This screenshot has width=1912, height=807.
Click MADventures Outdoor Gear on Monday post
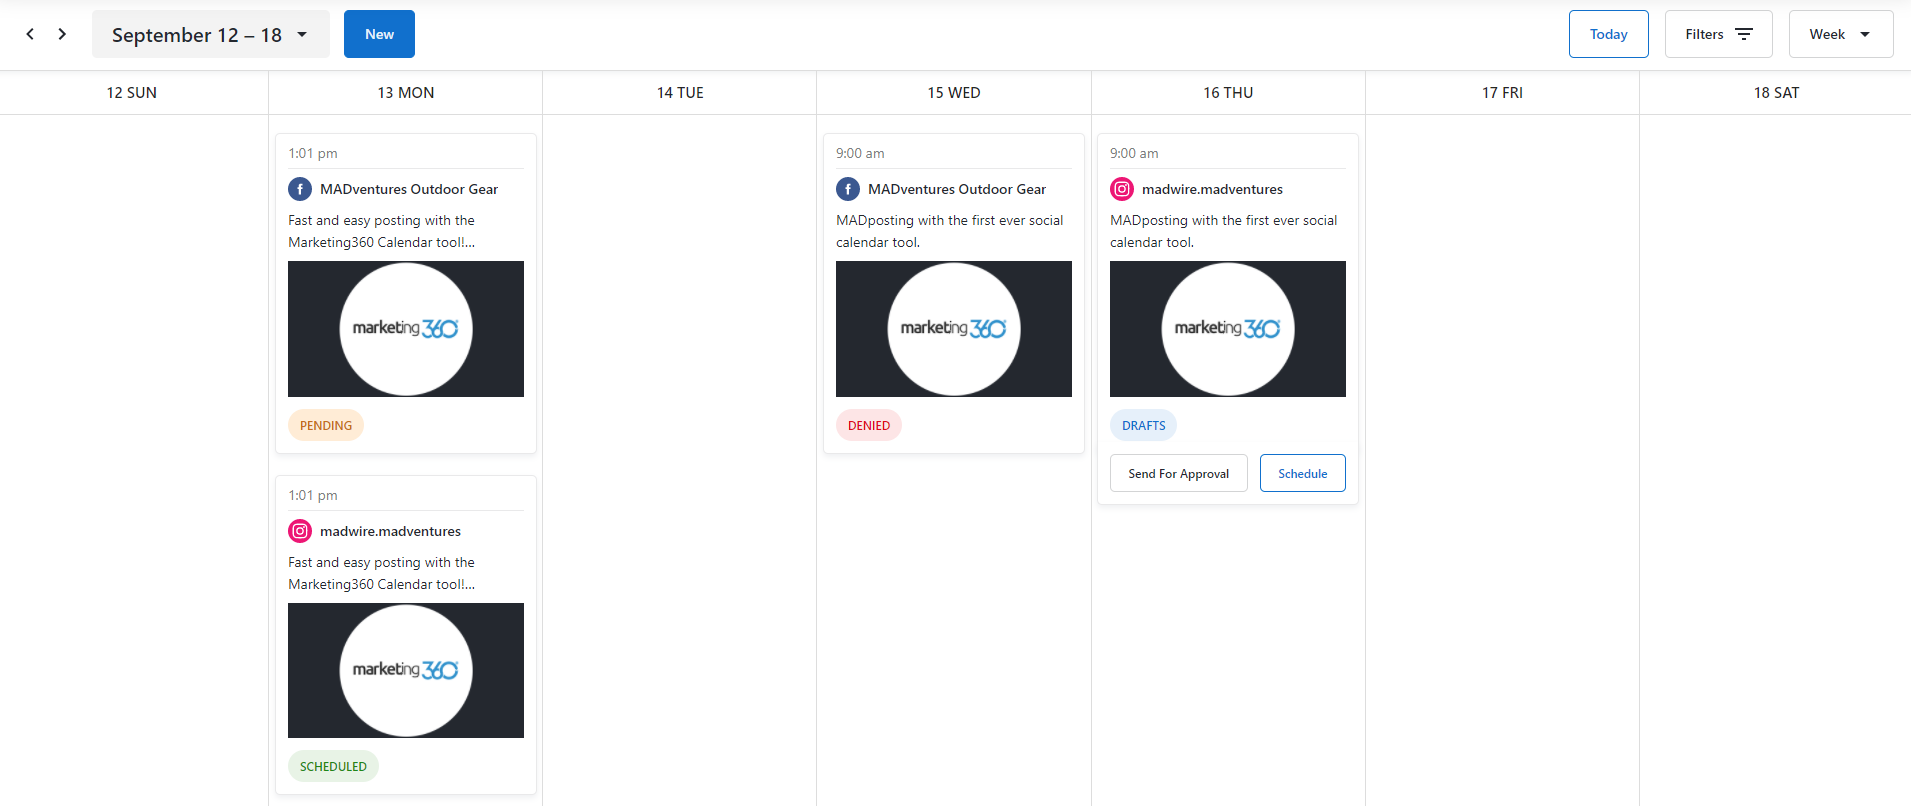(409, 189)
